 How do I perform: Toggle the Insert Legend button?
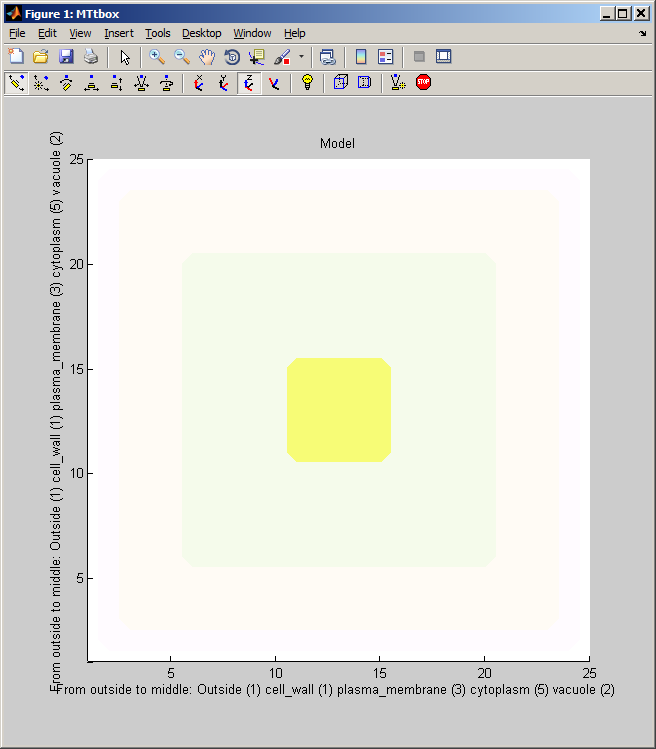[386, 57]
